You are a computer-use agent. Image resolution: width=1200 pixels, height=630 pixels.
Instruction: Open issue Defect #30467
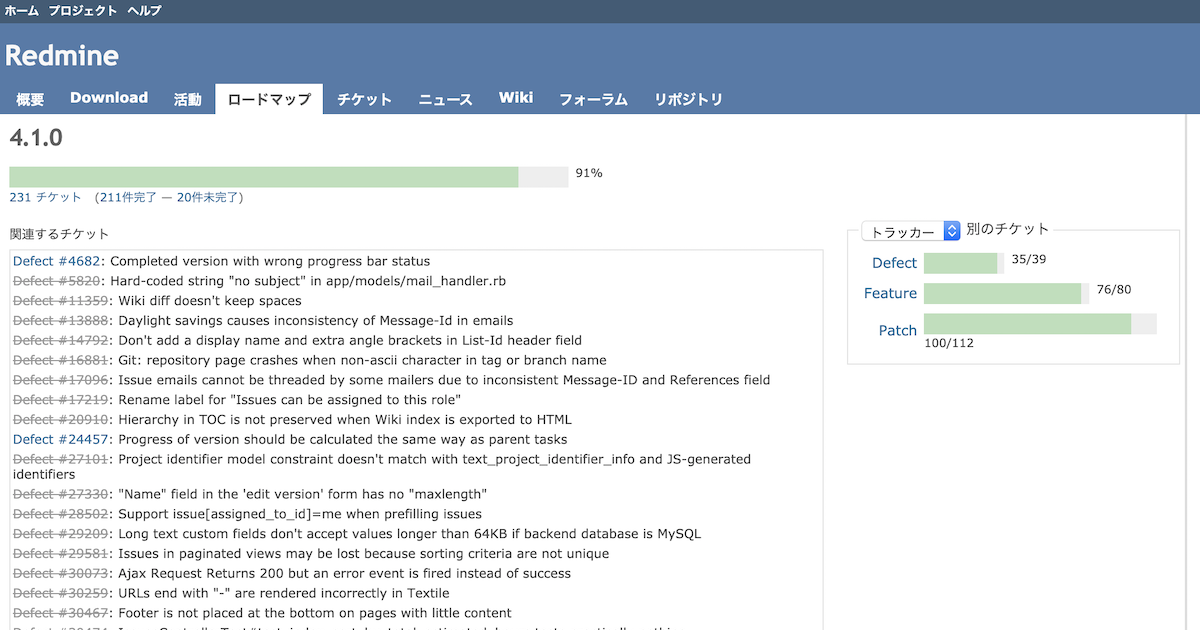62,613
